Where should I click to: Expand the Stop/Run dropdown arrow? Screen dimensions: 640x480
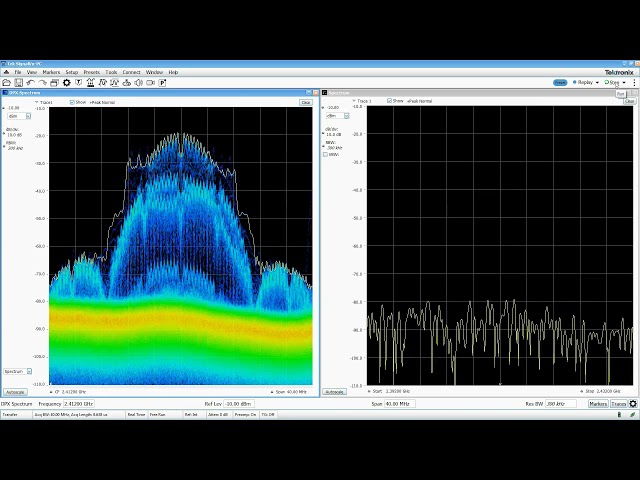pos(624,82)
